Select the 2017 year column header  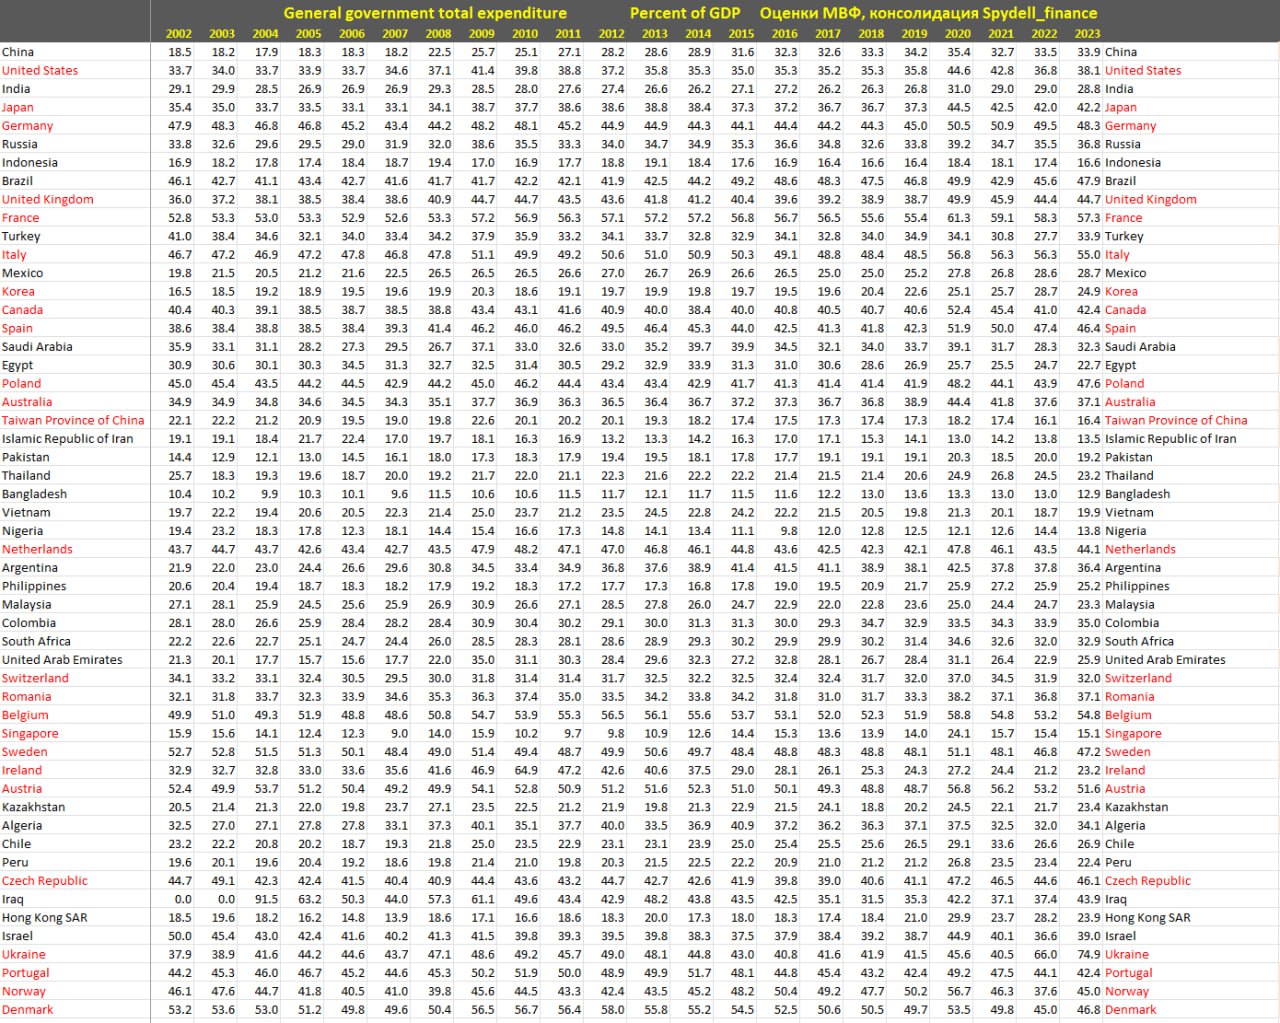828,34
